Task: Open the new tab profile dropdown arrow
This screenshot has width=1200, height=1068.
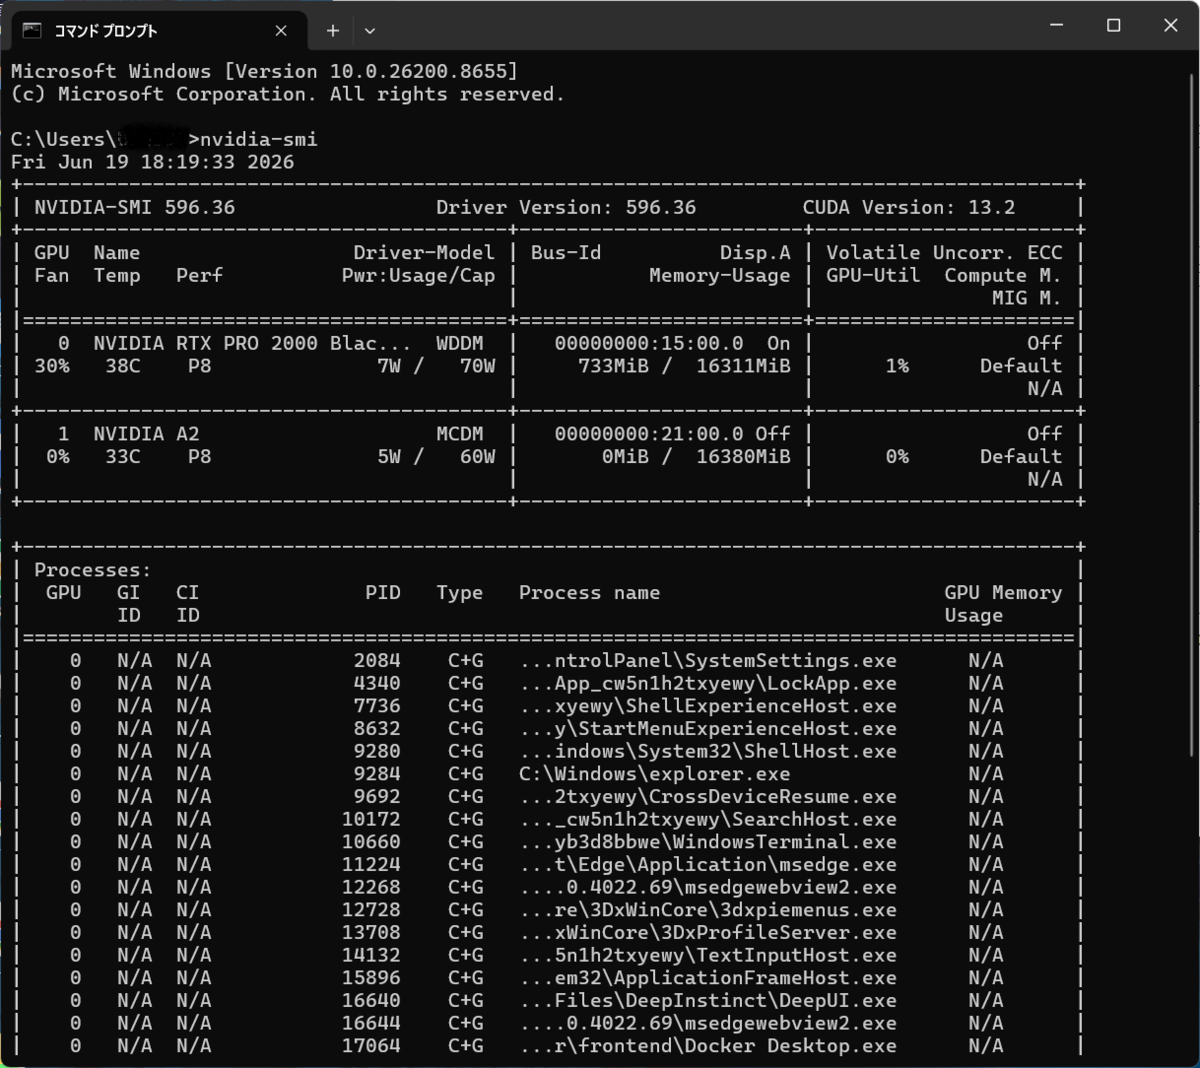Action: [370, 31]
